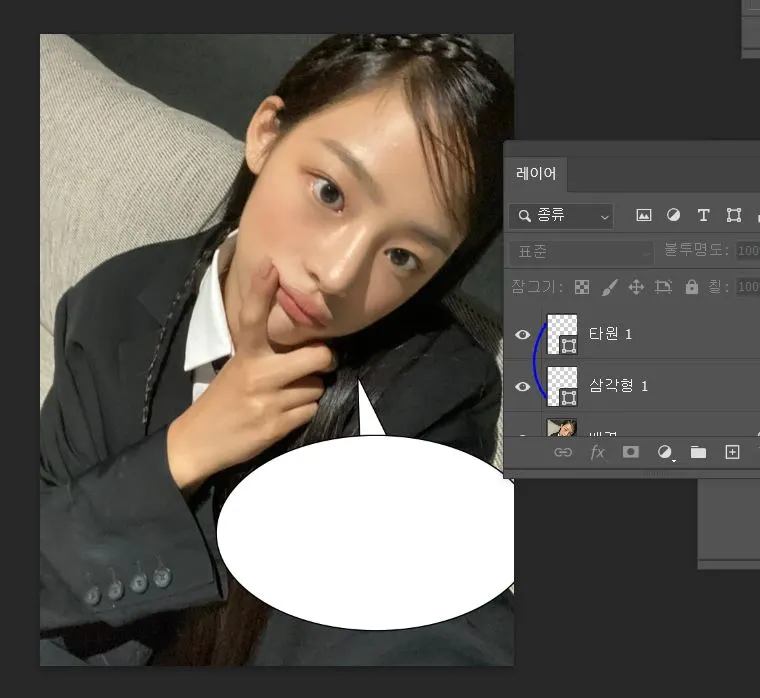Click the white ellipse speech bubble on canvas
Screen dimensions: 760x698
366,533
